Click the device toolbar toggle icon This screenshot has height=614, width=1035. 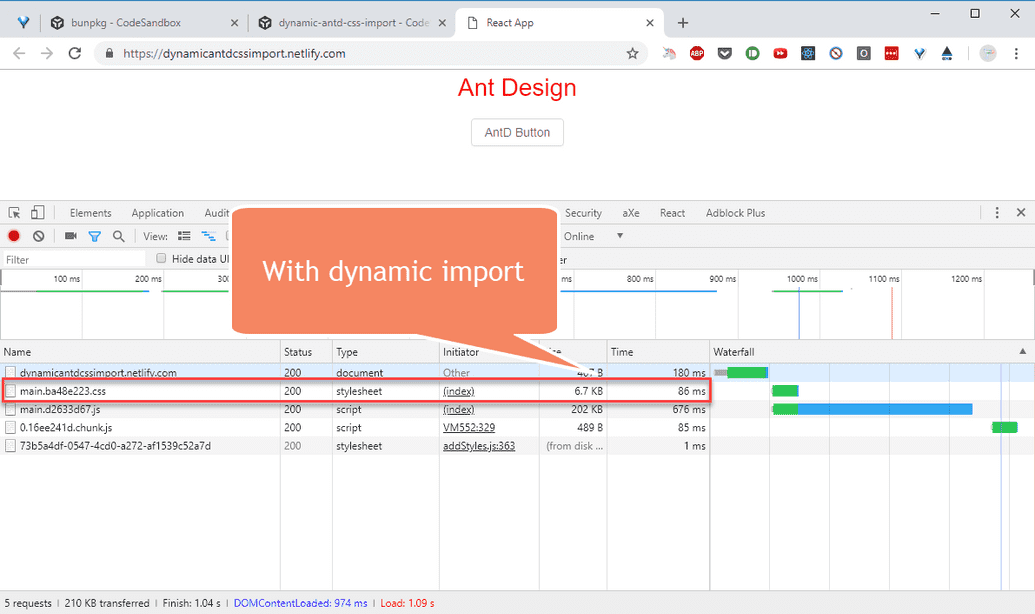point(37,212)
